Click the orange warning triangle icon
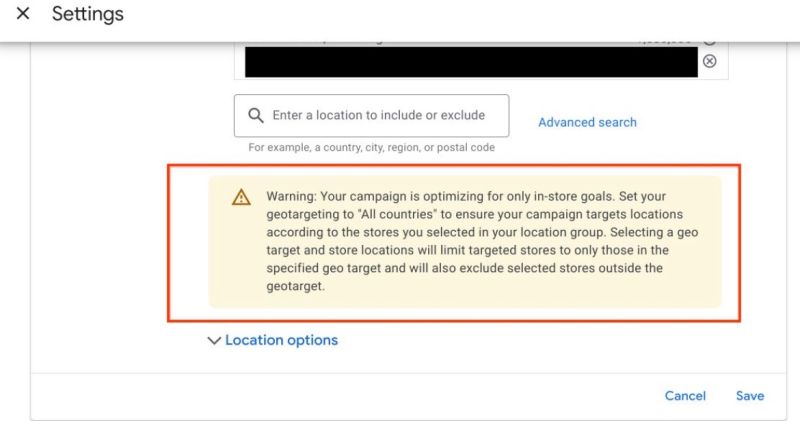 coord(241,197)
